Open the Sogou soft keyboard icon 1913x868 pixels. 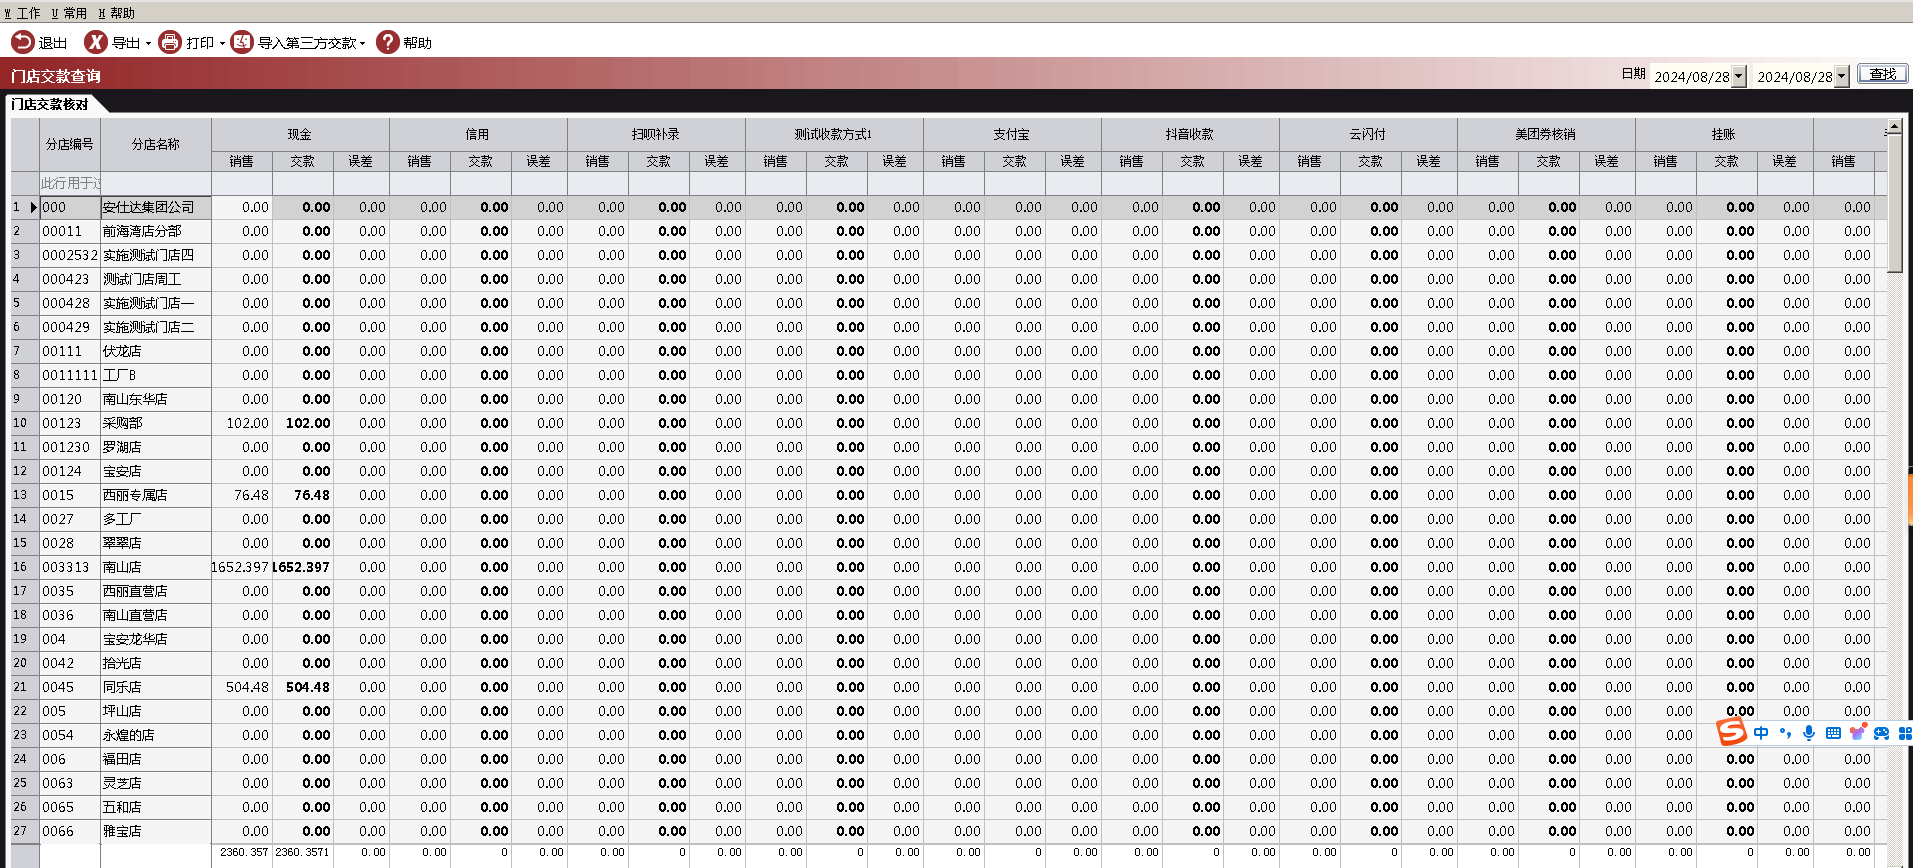1833,733
